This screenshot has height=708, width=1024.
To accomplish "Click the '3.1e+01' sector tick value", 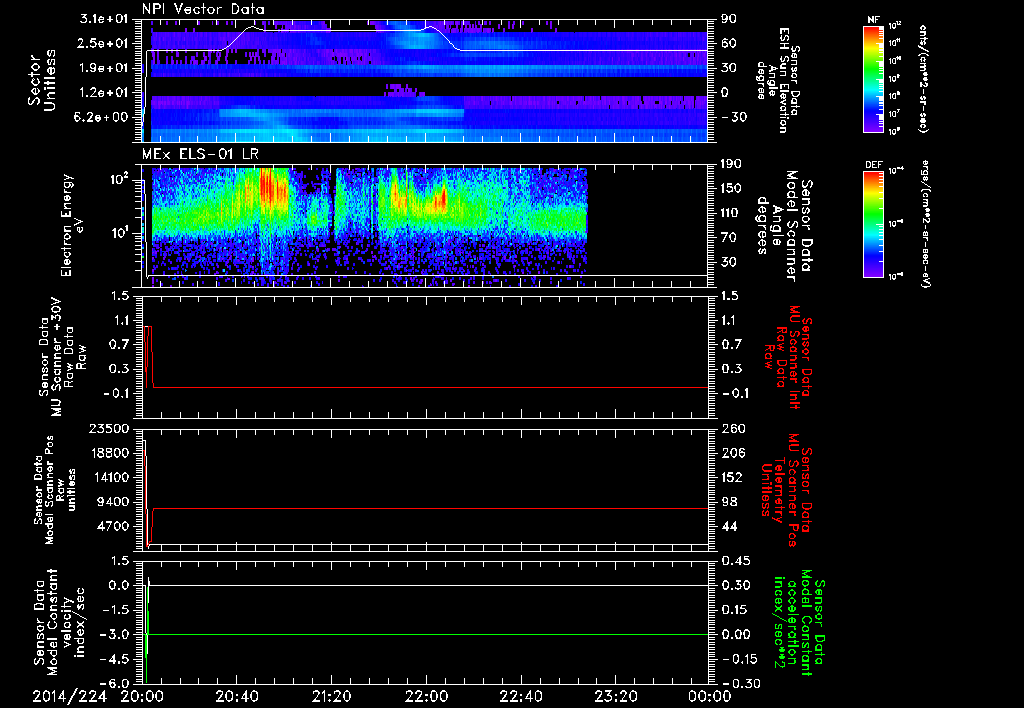I will [x=103, y=18].
